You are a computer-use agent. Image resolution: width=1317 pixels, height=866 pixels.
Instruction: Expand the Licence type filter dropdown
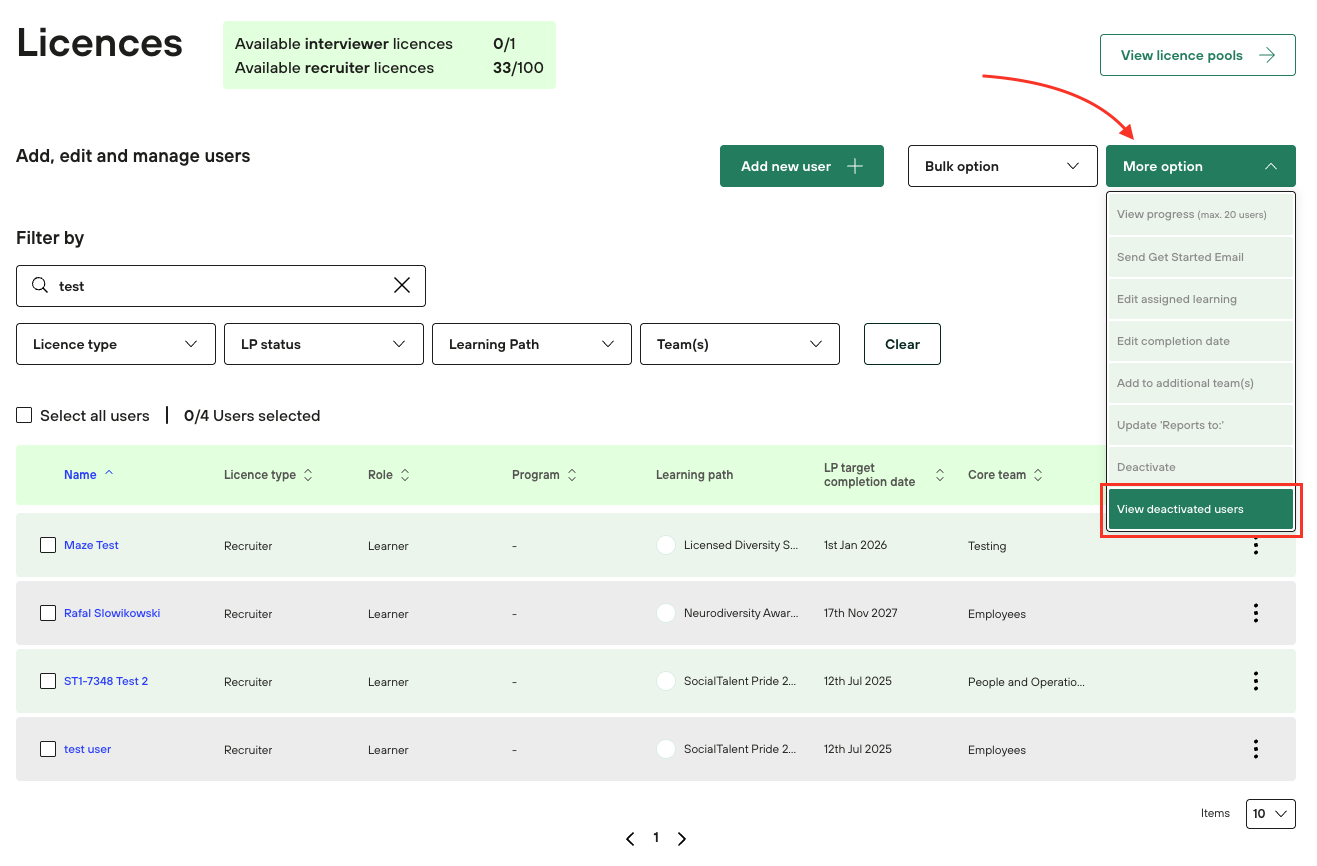116,344
